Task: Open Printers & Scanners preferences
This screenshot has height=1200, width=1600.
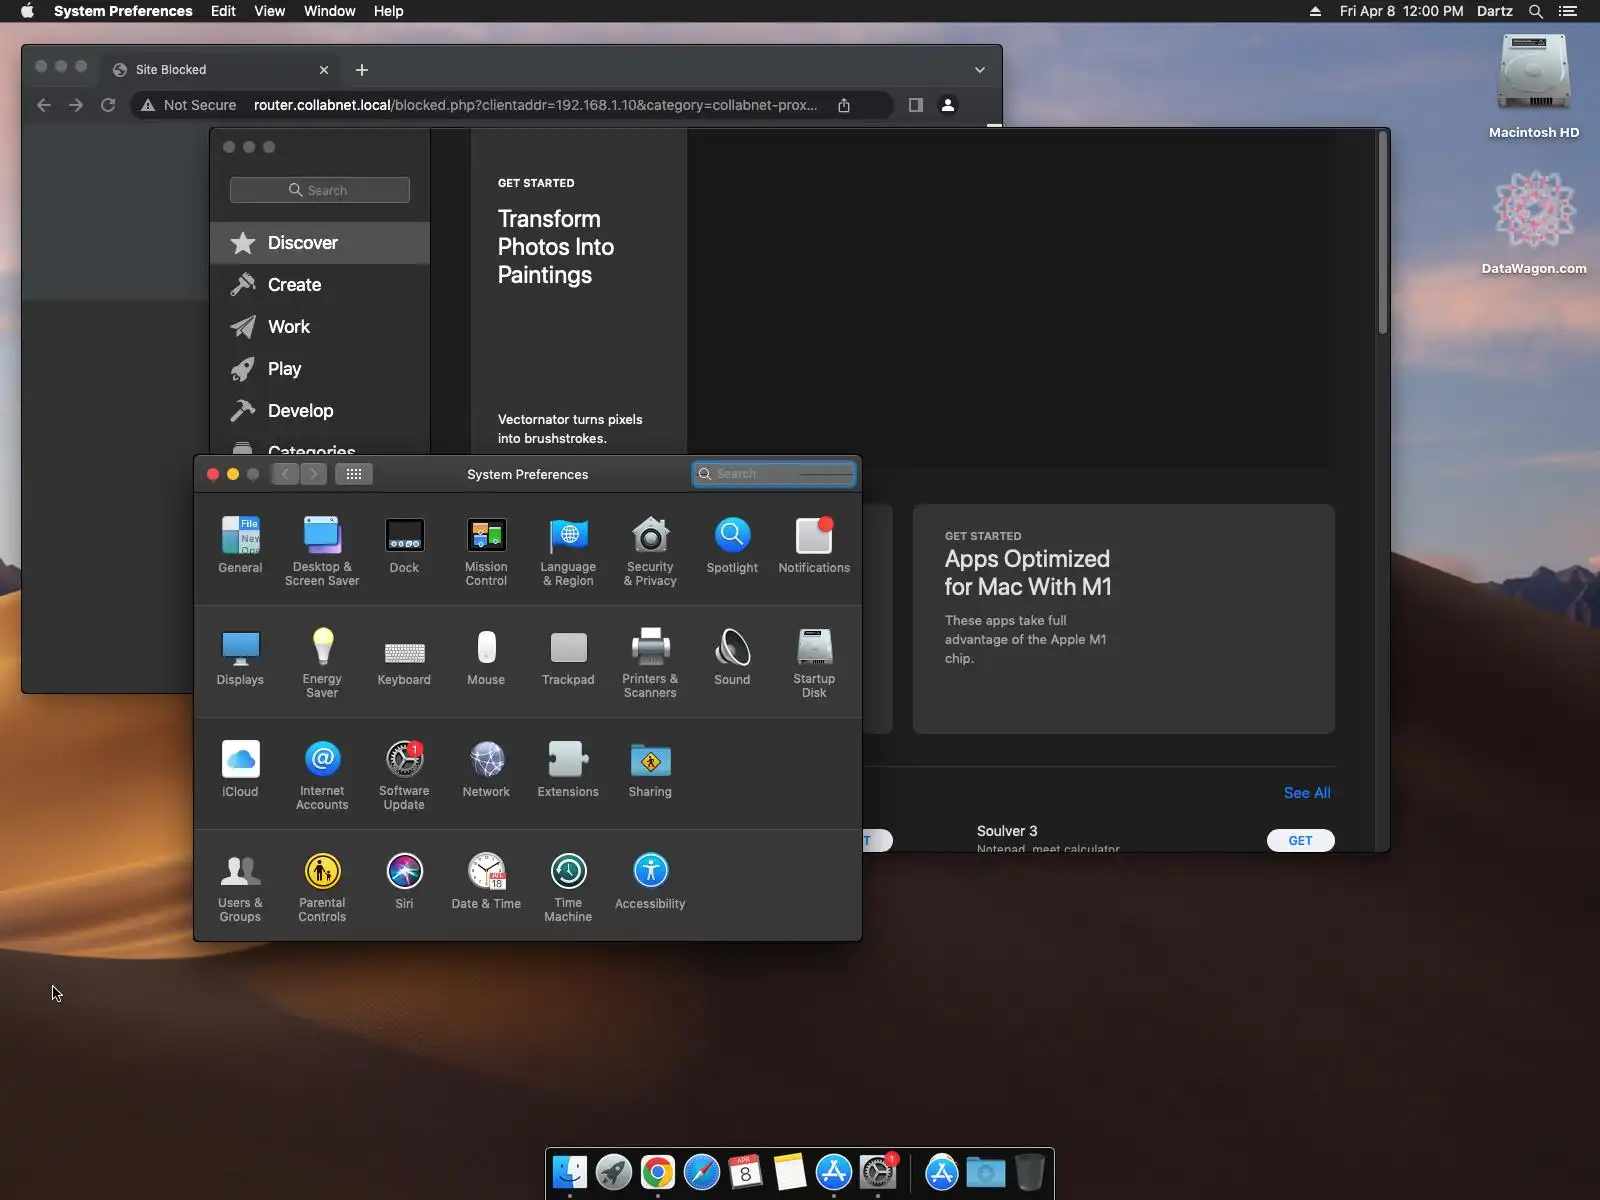Action: (650, 663)
